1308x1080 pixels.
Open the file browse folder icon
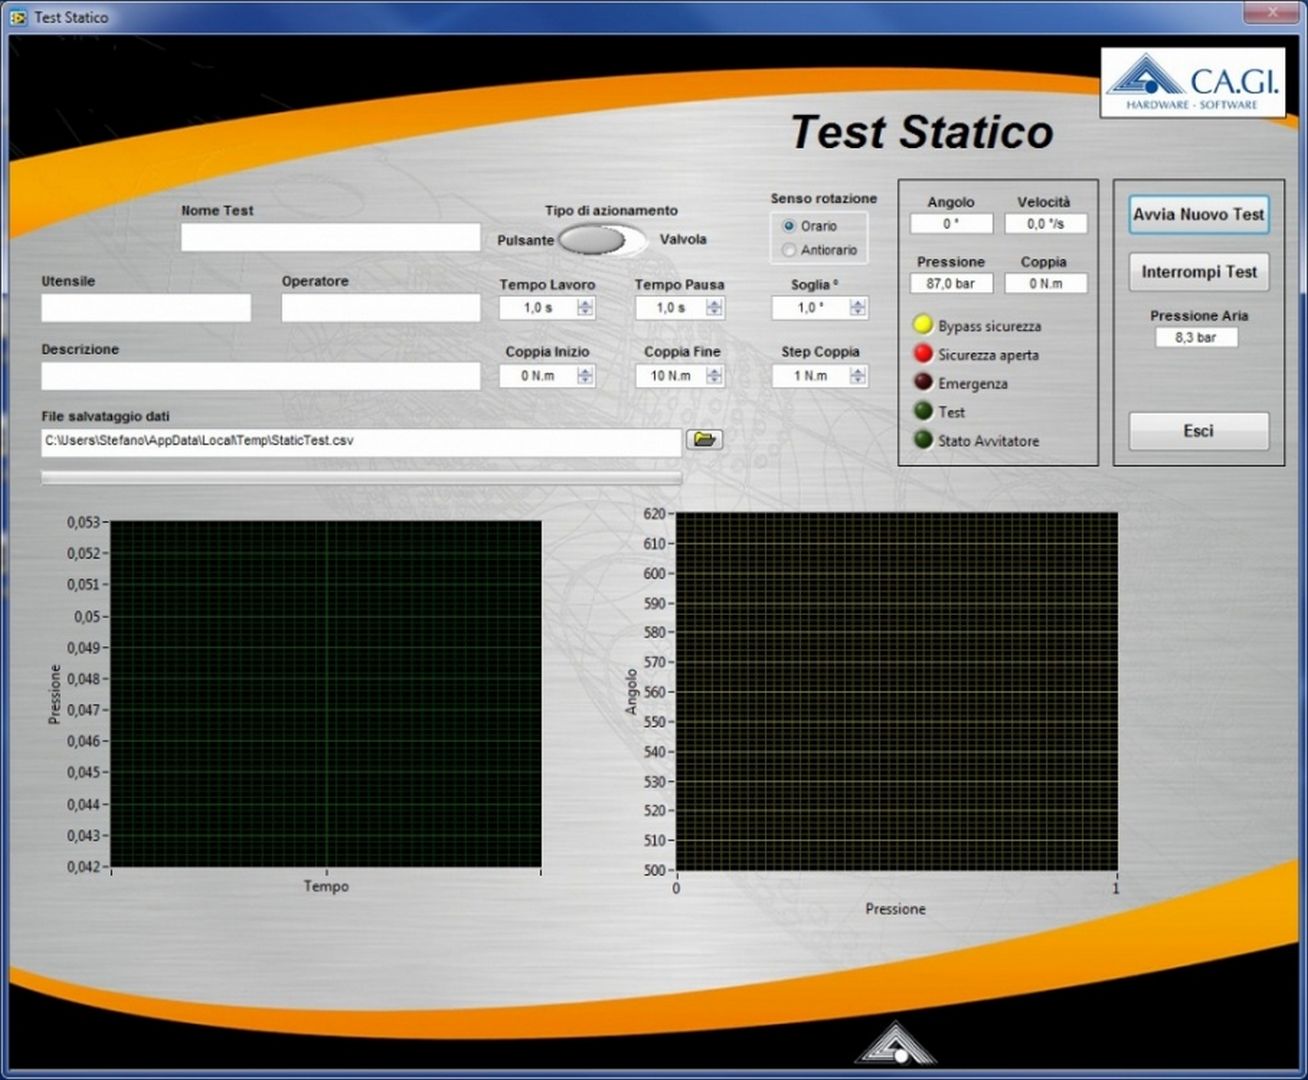click(x=704, y=439)
